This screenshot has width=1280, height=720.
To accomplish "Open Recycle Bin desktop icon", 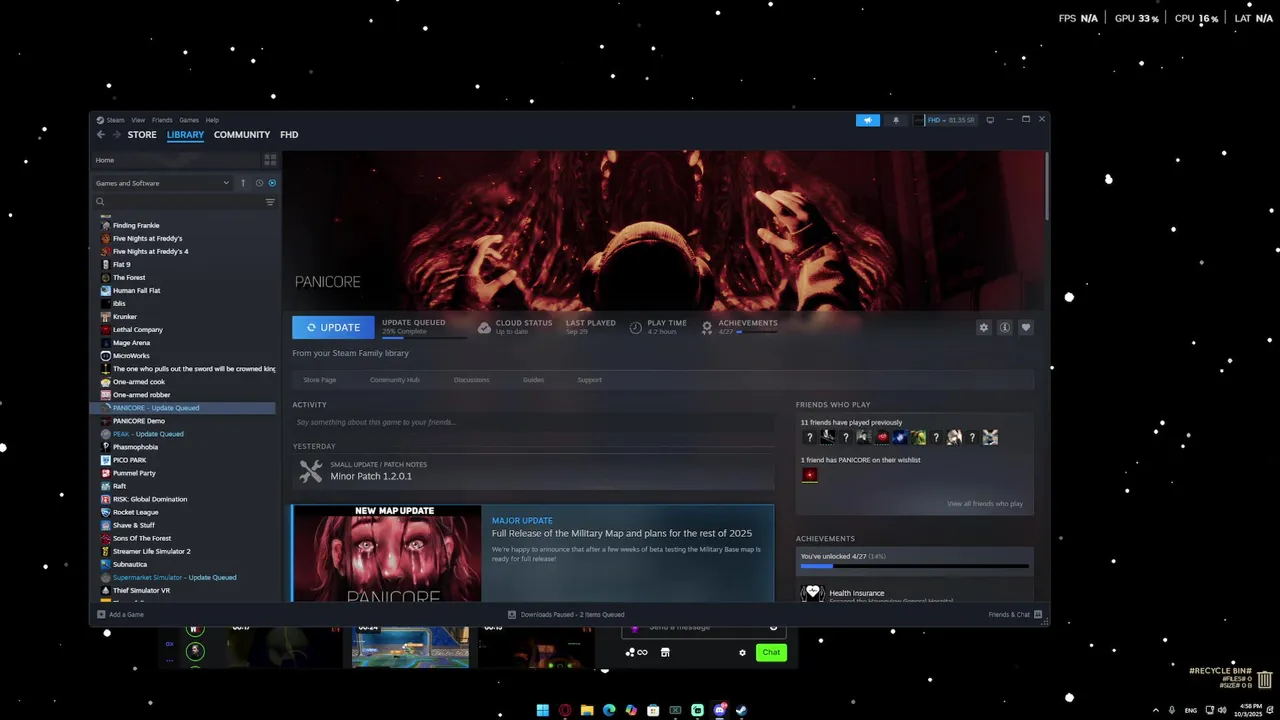I will coord(1265,679).
